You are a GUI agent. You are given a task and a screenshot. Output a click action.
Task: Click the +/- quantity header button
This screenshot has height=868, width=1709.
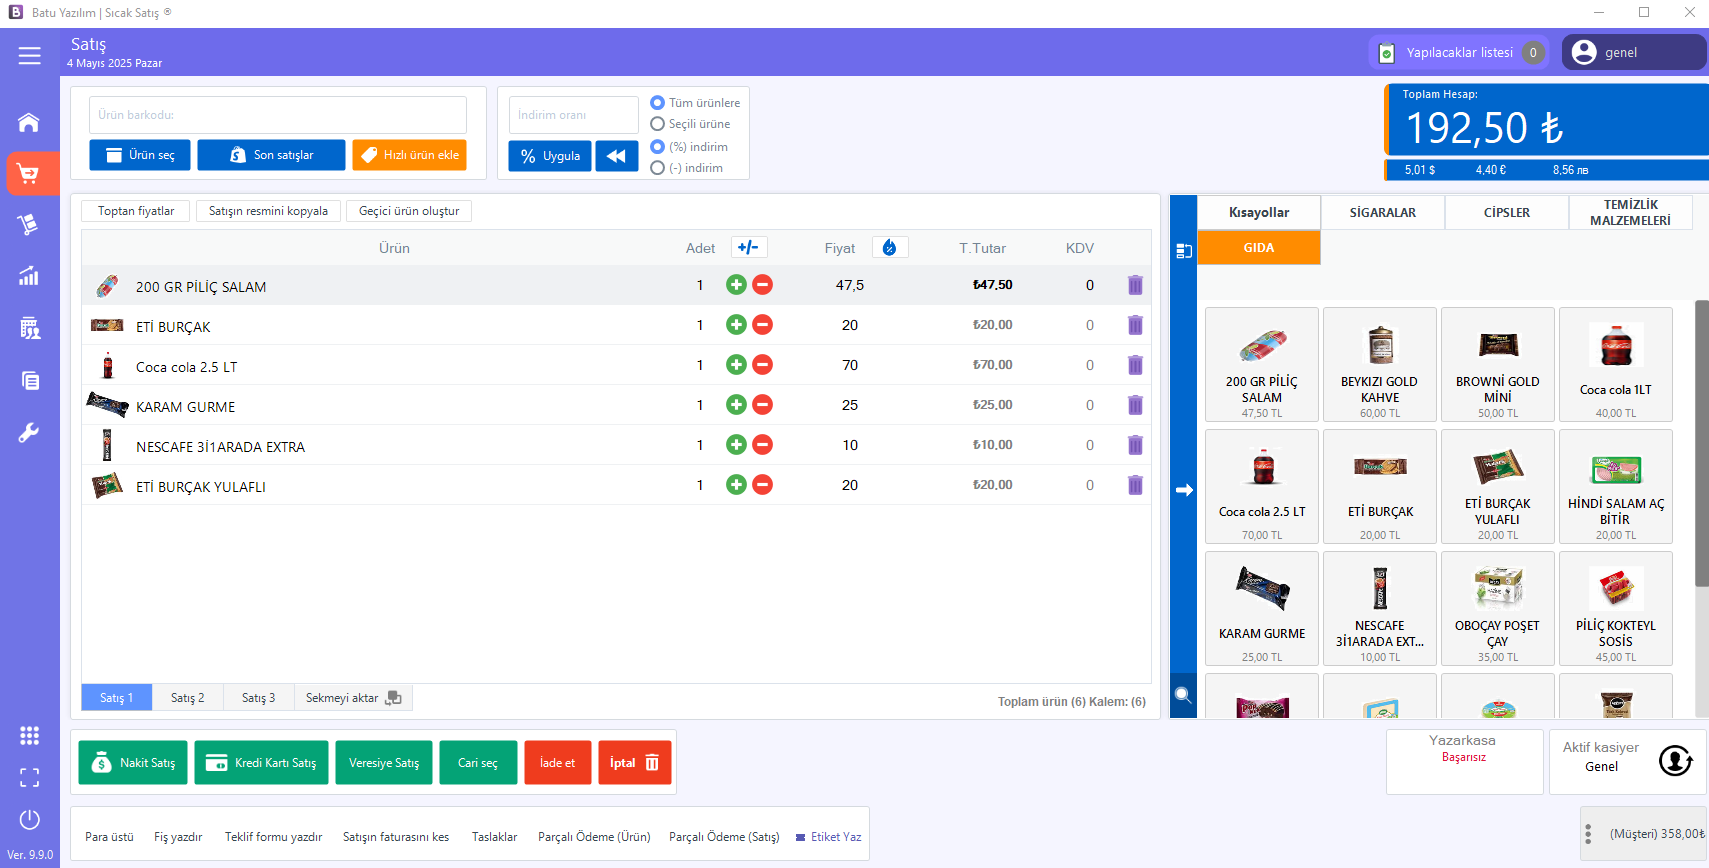point(749,247)
